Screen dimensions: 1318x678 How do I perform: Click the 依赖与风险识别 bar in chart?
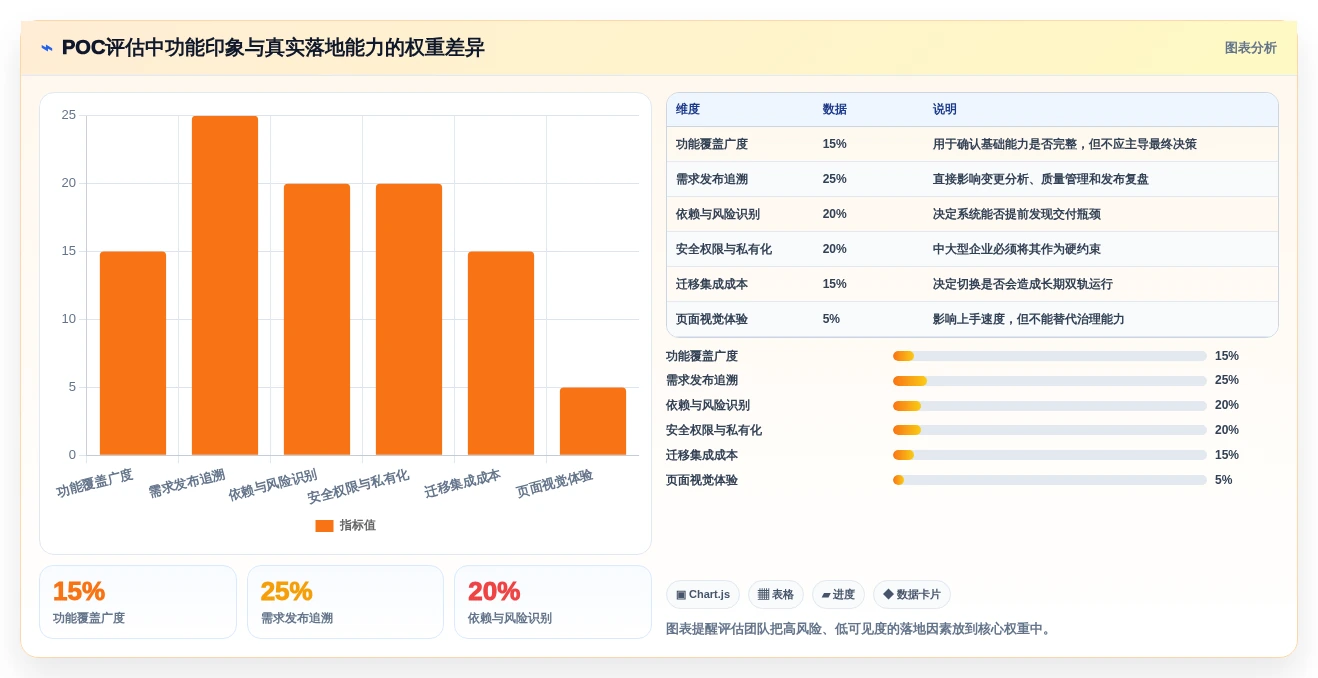click(x=317, y=319)
